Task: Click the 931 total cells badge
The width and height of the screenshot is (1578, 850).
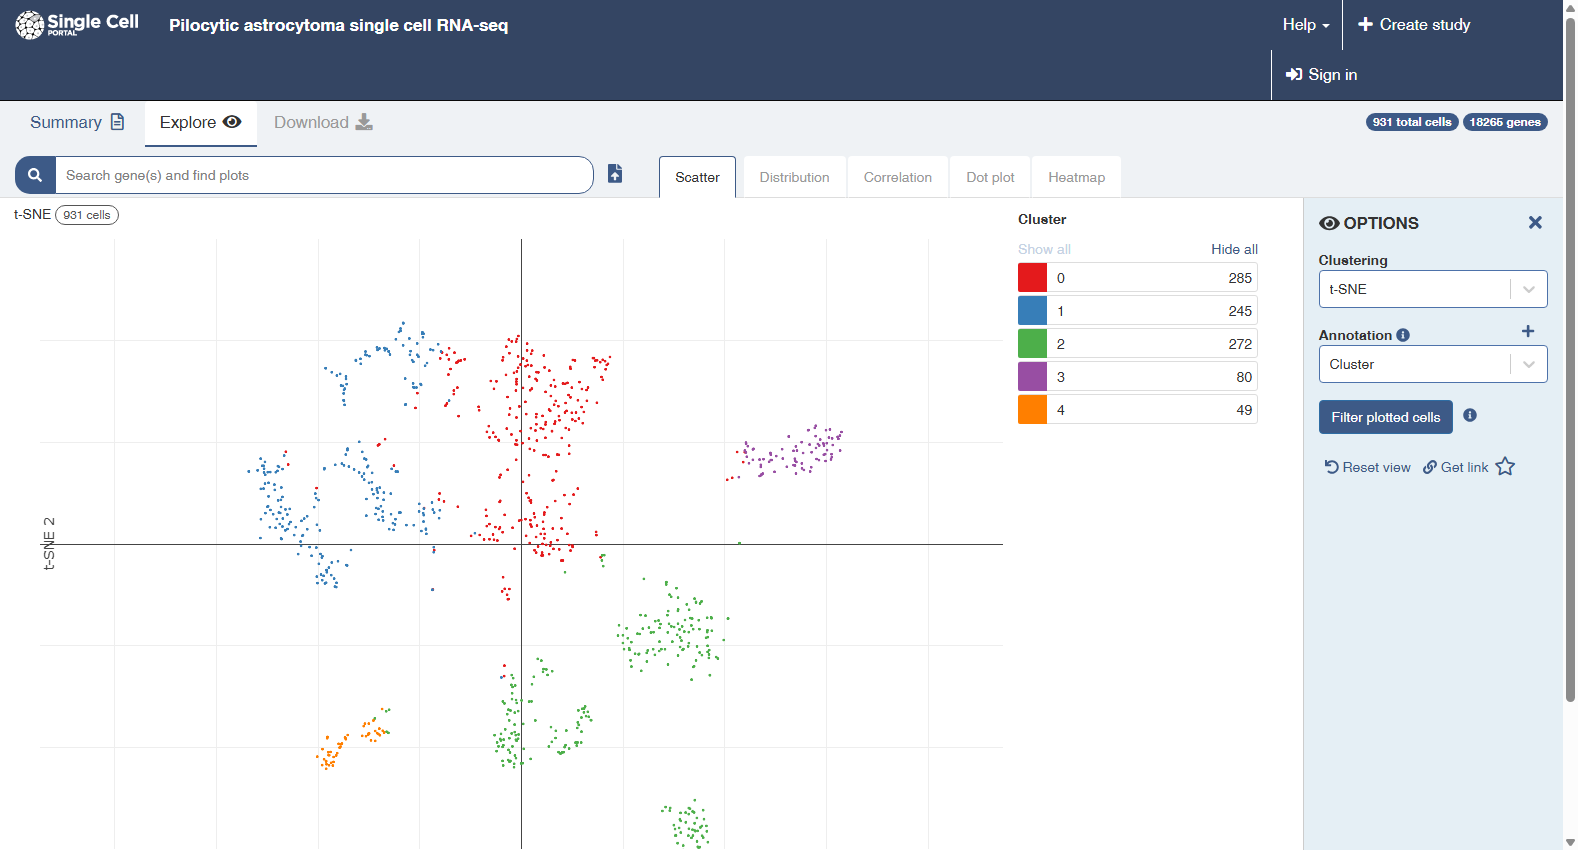Action: pyautogui.click(x=1411, y=122)
